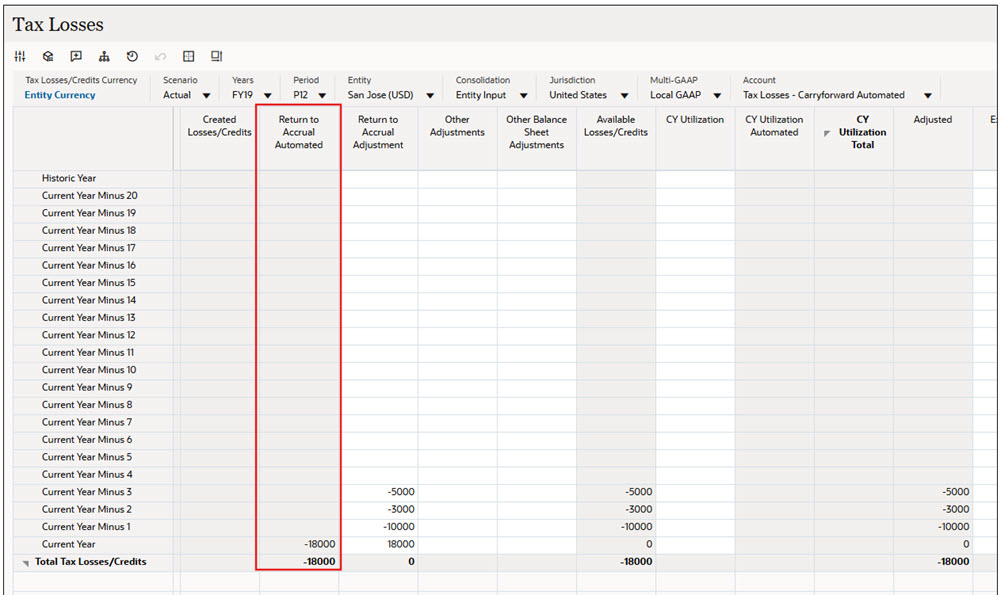This screenshot has width=1001, height=595.
Task: Click the Tax Losses page title
Action: point(58,24)
